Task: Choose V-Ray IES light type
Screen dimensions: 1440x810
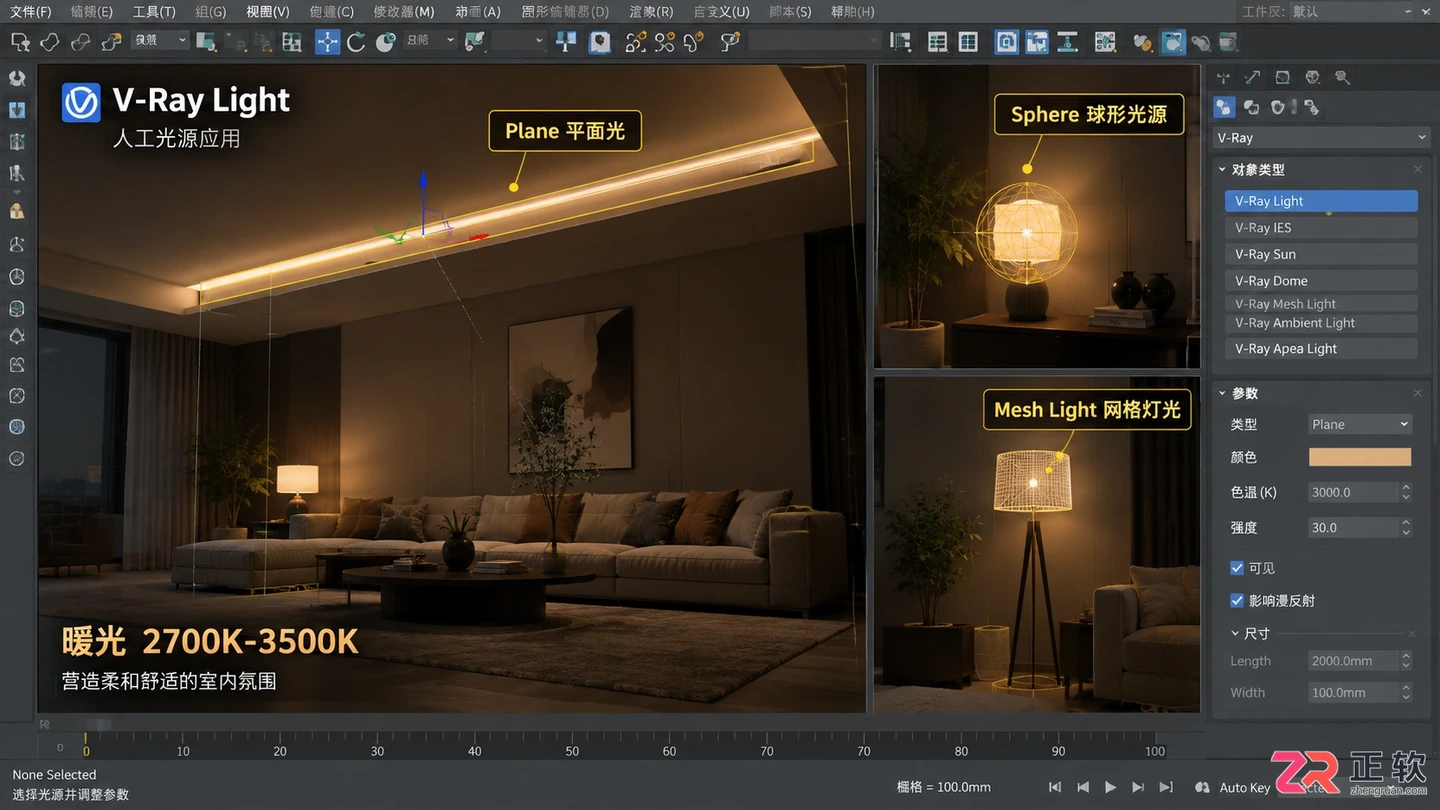Action: tap(1321, 228)
